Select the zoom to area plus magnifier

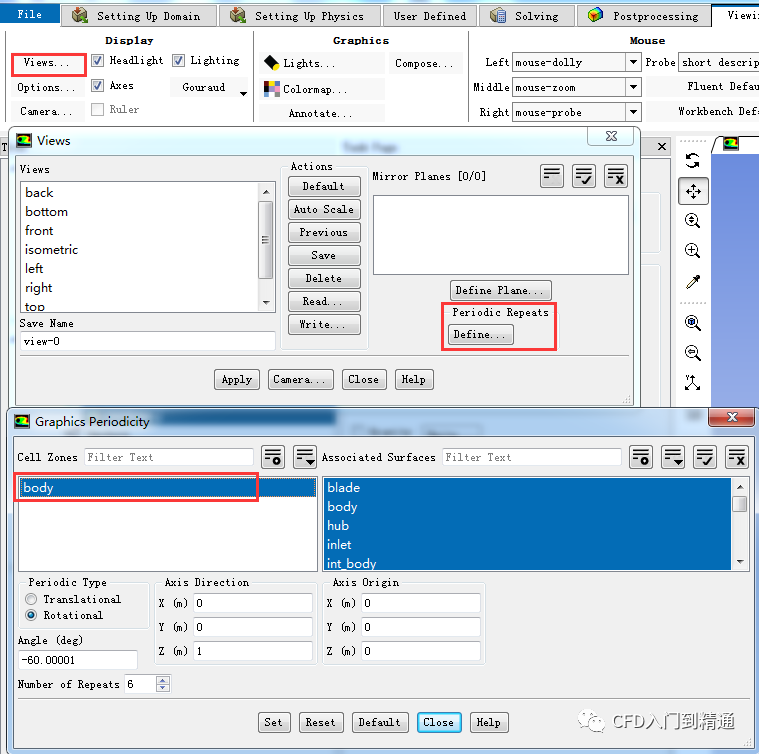[693, 251]
